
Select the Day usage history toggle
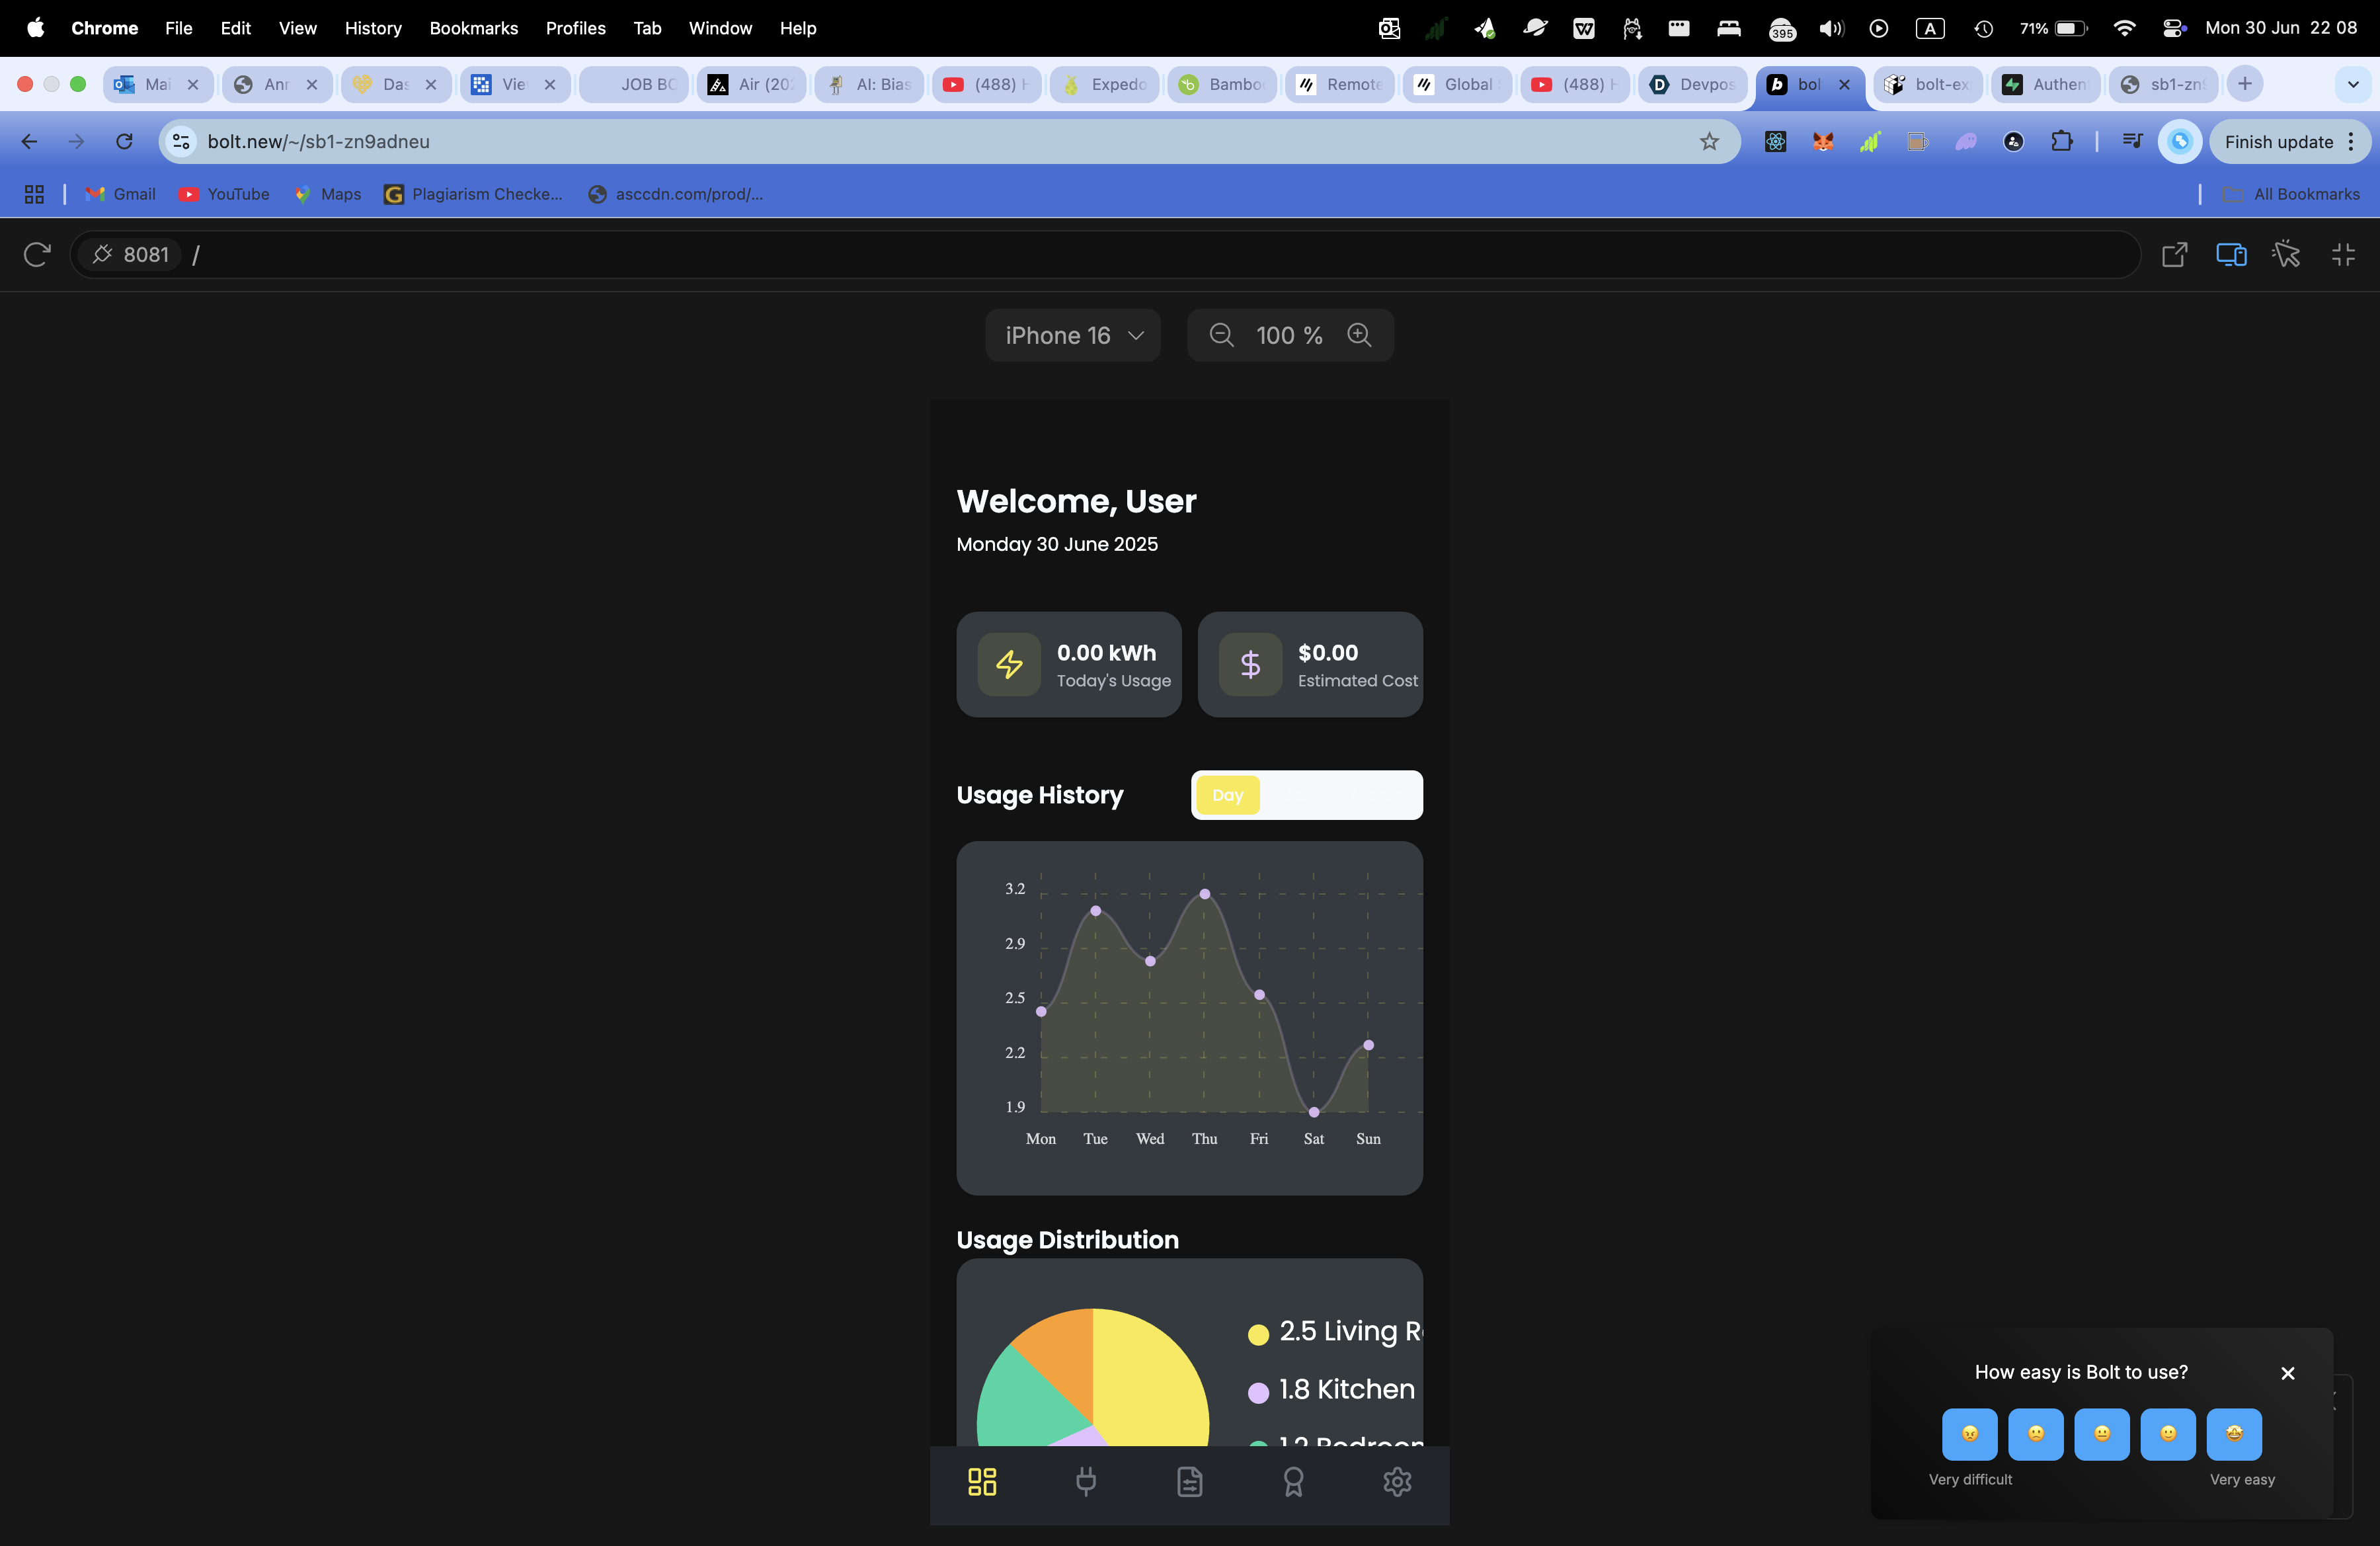[x=1228, y=796]
